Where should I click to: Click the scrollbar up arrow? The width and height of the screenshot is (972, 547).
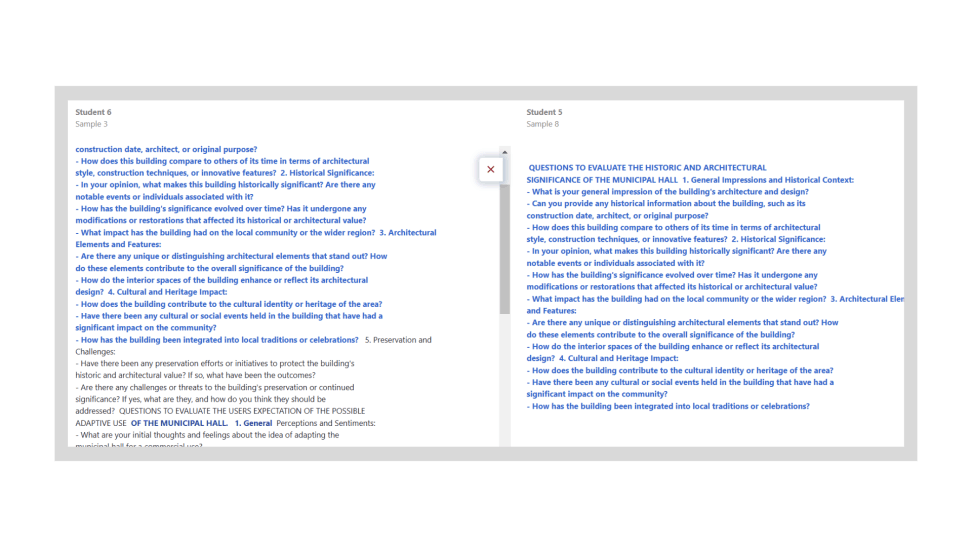[505, 152]
